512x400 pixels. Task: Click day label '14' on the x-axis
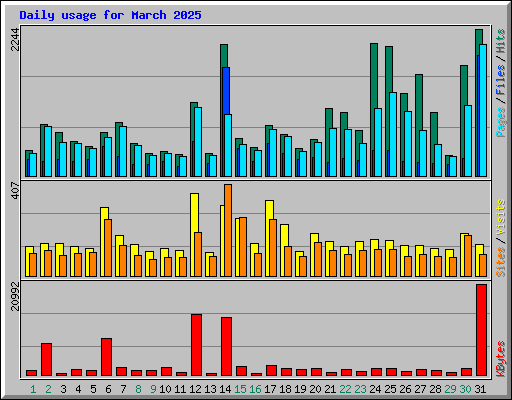point(225,389)
